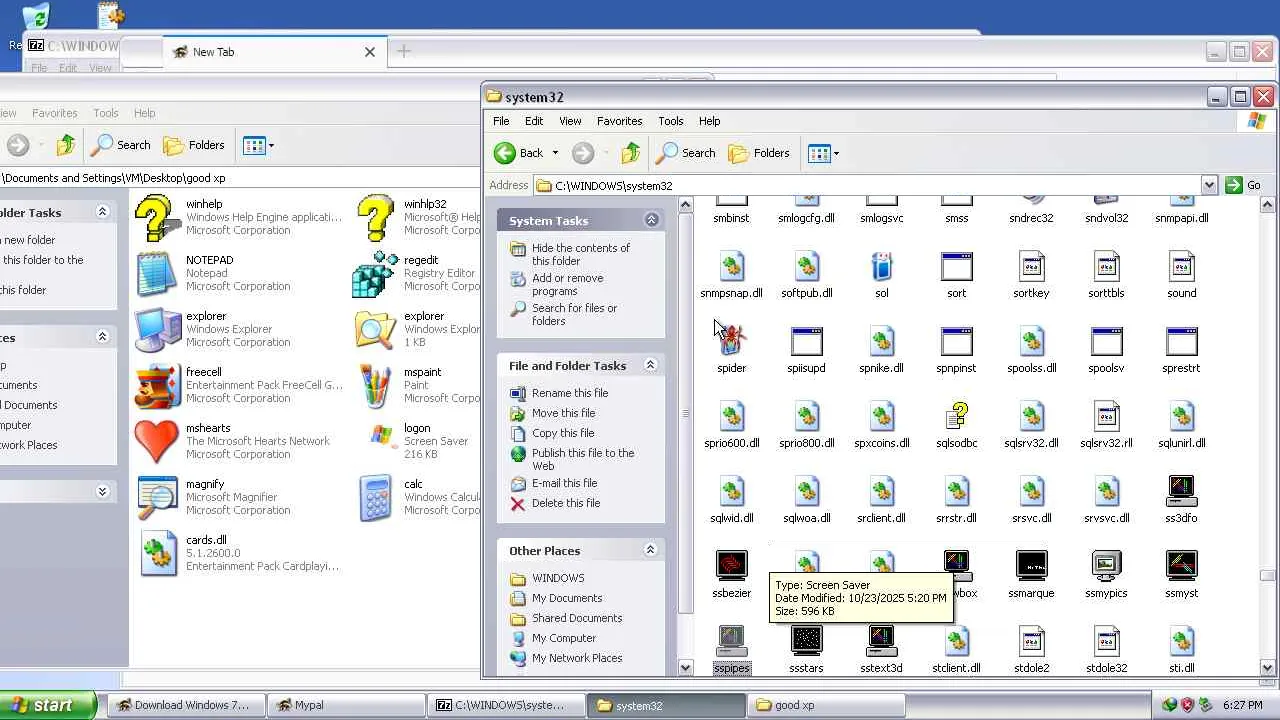This screenshot has width=1280, height=720.
Task: Open the Help menu in system32
Action: pos(709,121)
